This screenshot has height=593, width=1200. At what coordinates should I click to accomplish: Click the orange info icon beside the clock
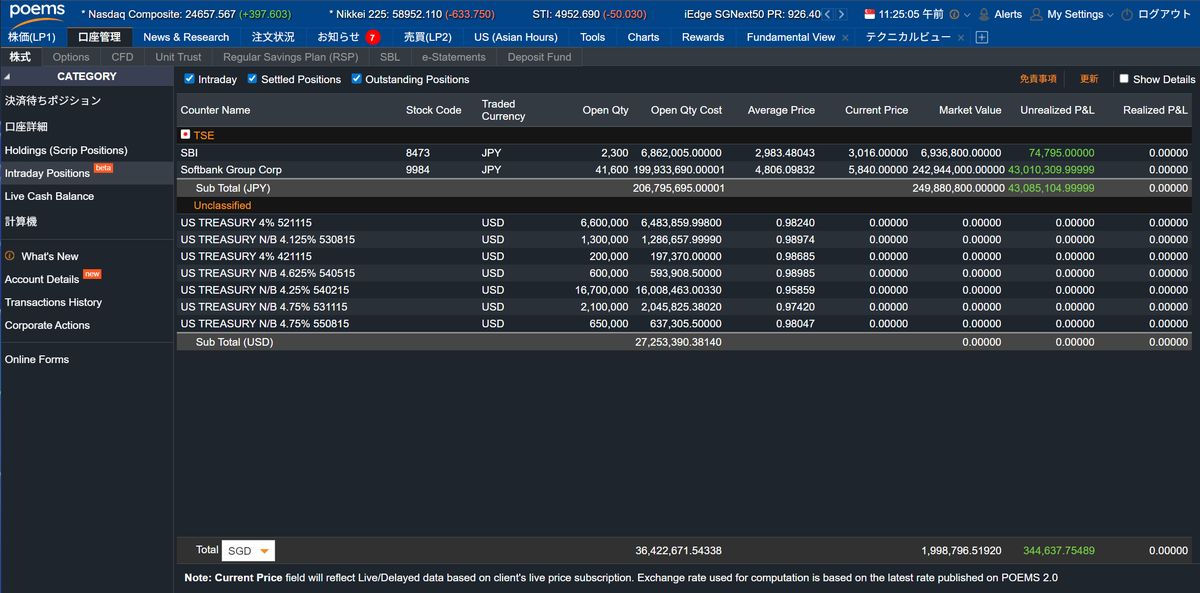pyautogui.click(x=954, y=14)
